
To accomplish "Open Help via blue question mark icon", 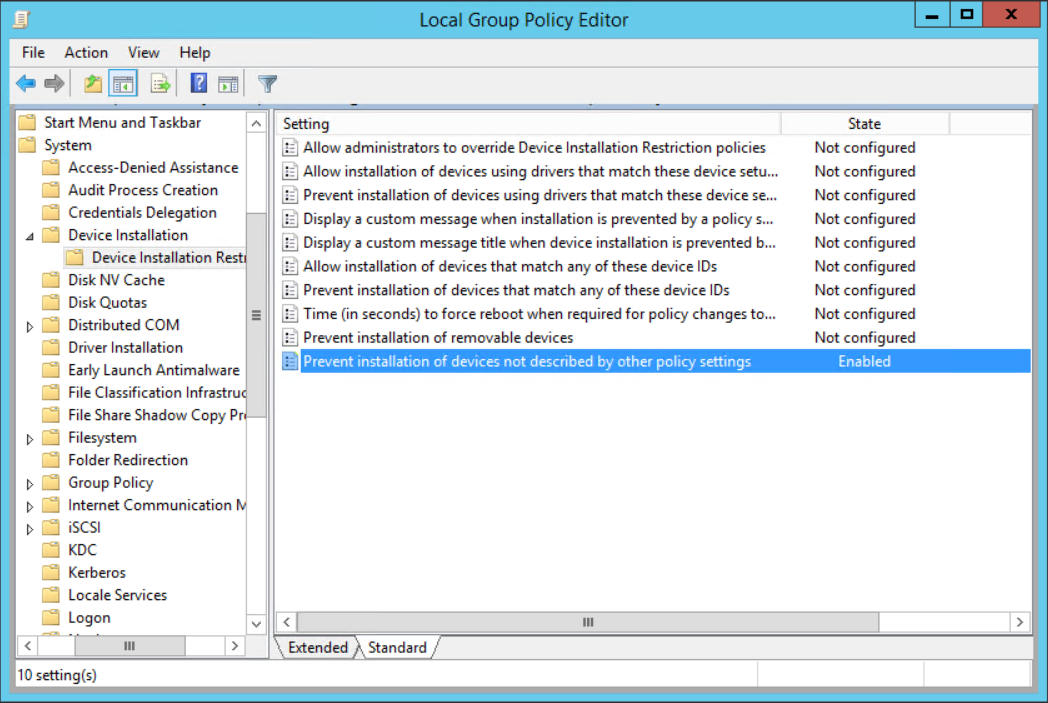I will pyautogui.click(x=199, y=84).
